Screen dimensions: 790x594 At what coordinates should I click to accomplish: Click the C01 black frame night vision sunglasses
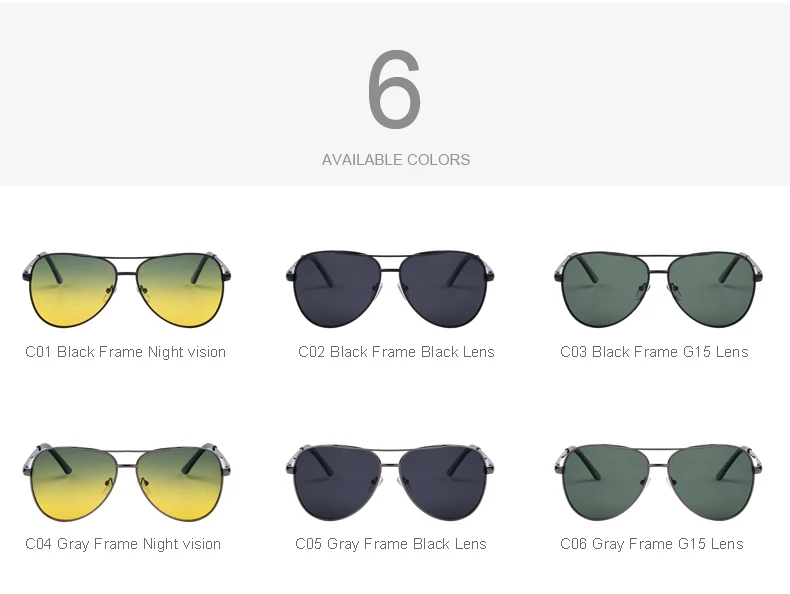(x=126, y=289)
